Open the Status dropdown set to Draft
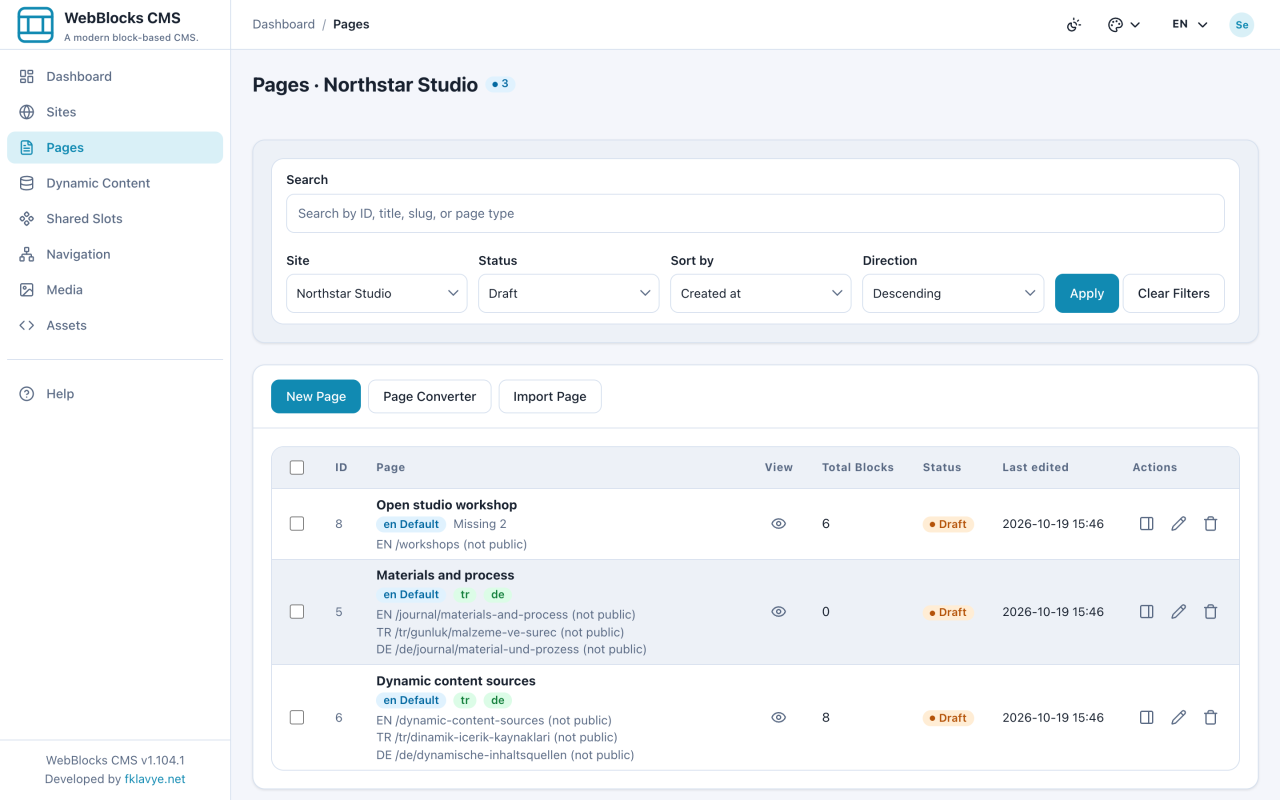 568,294
